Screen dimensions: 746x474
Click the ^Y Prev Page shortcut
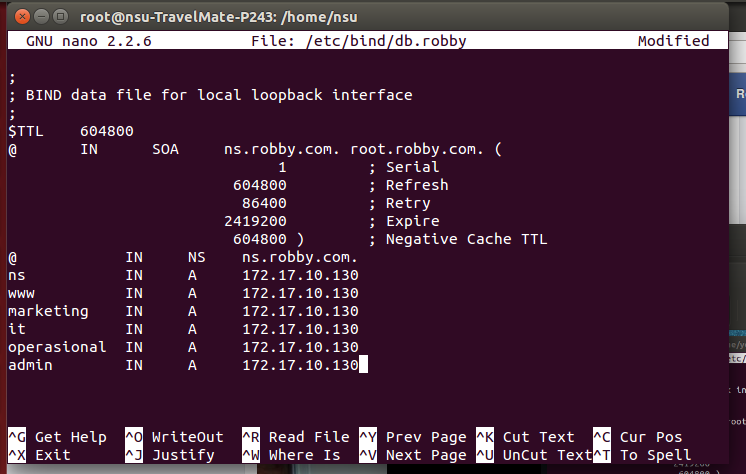(412, 437)
